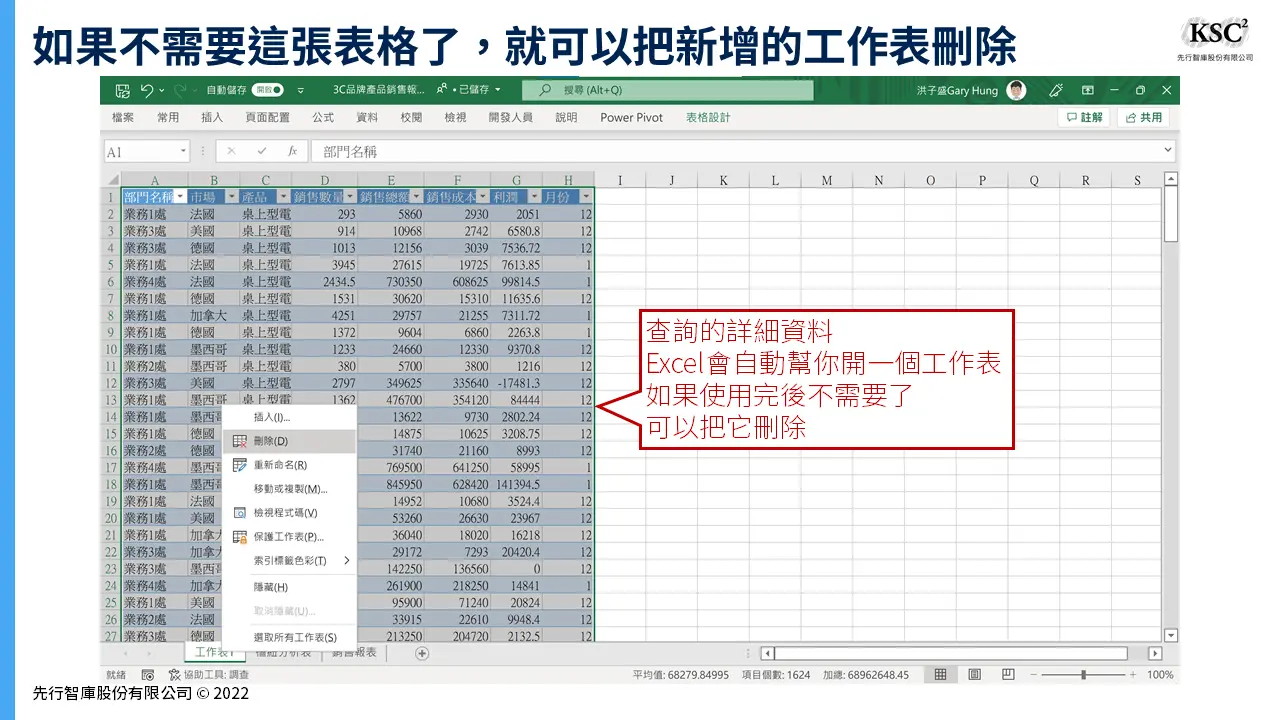Image resolution: width=1280 pixels, height=720 pixels.
Task: Select the 銷售報表 sheet tab
Action: point(354,653)
